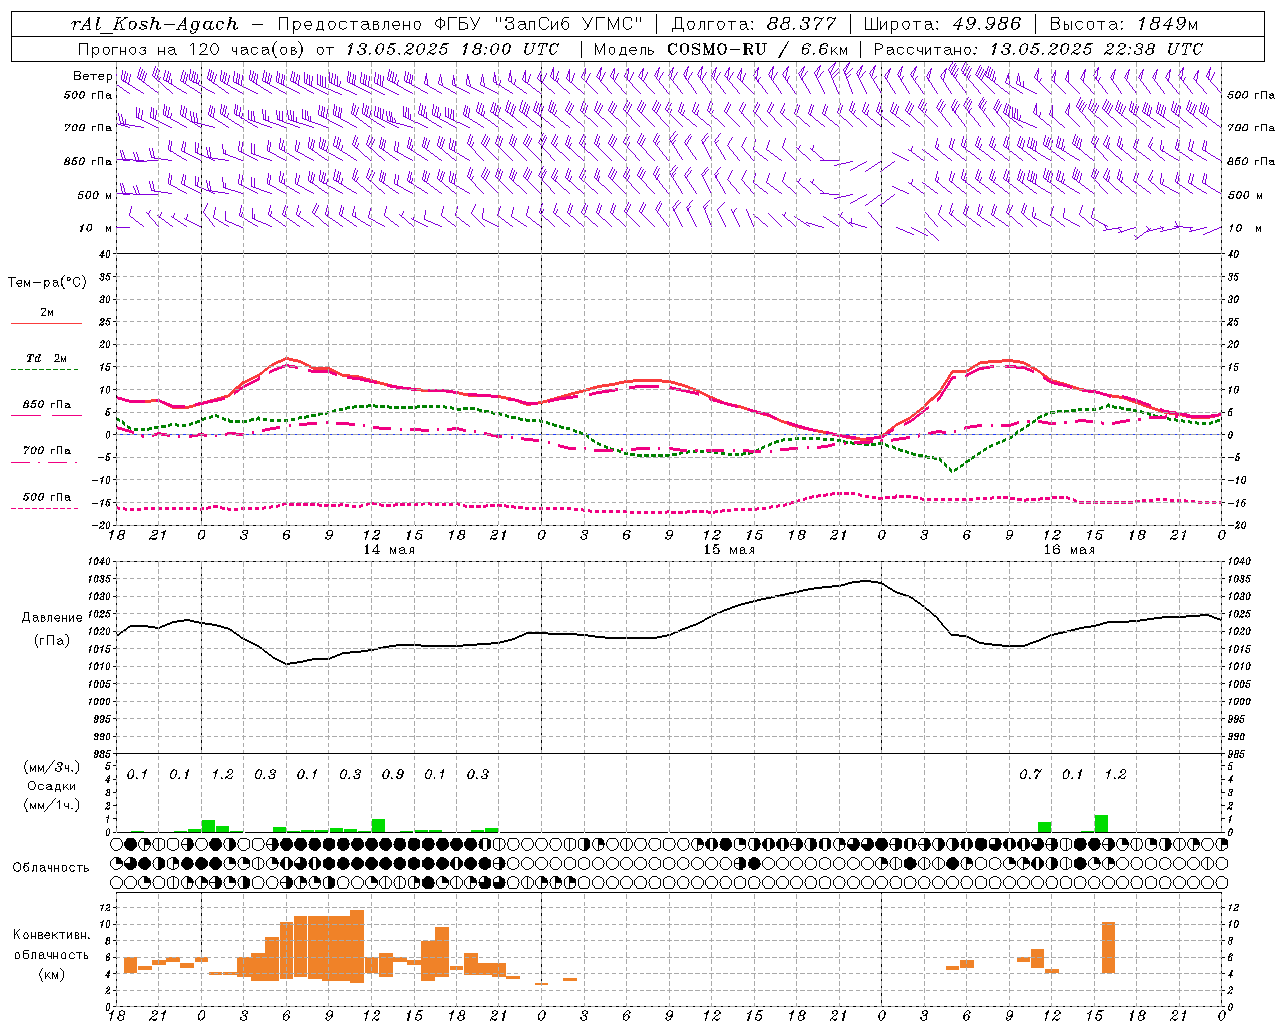
Task: Click the "Рассчитано: 13.05.2025 22:38 UTC" timestamp
Action: tap(1038, 49)
